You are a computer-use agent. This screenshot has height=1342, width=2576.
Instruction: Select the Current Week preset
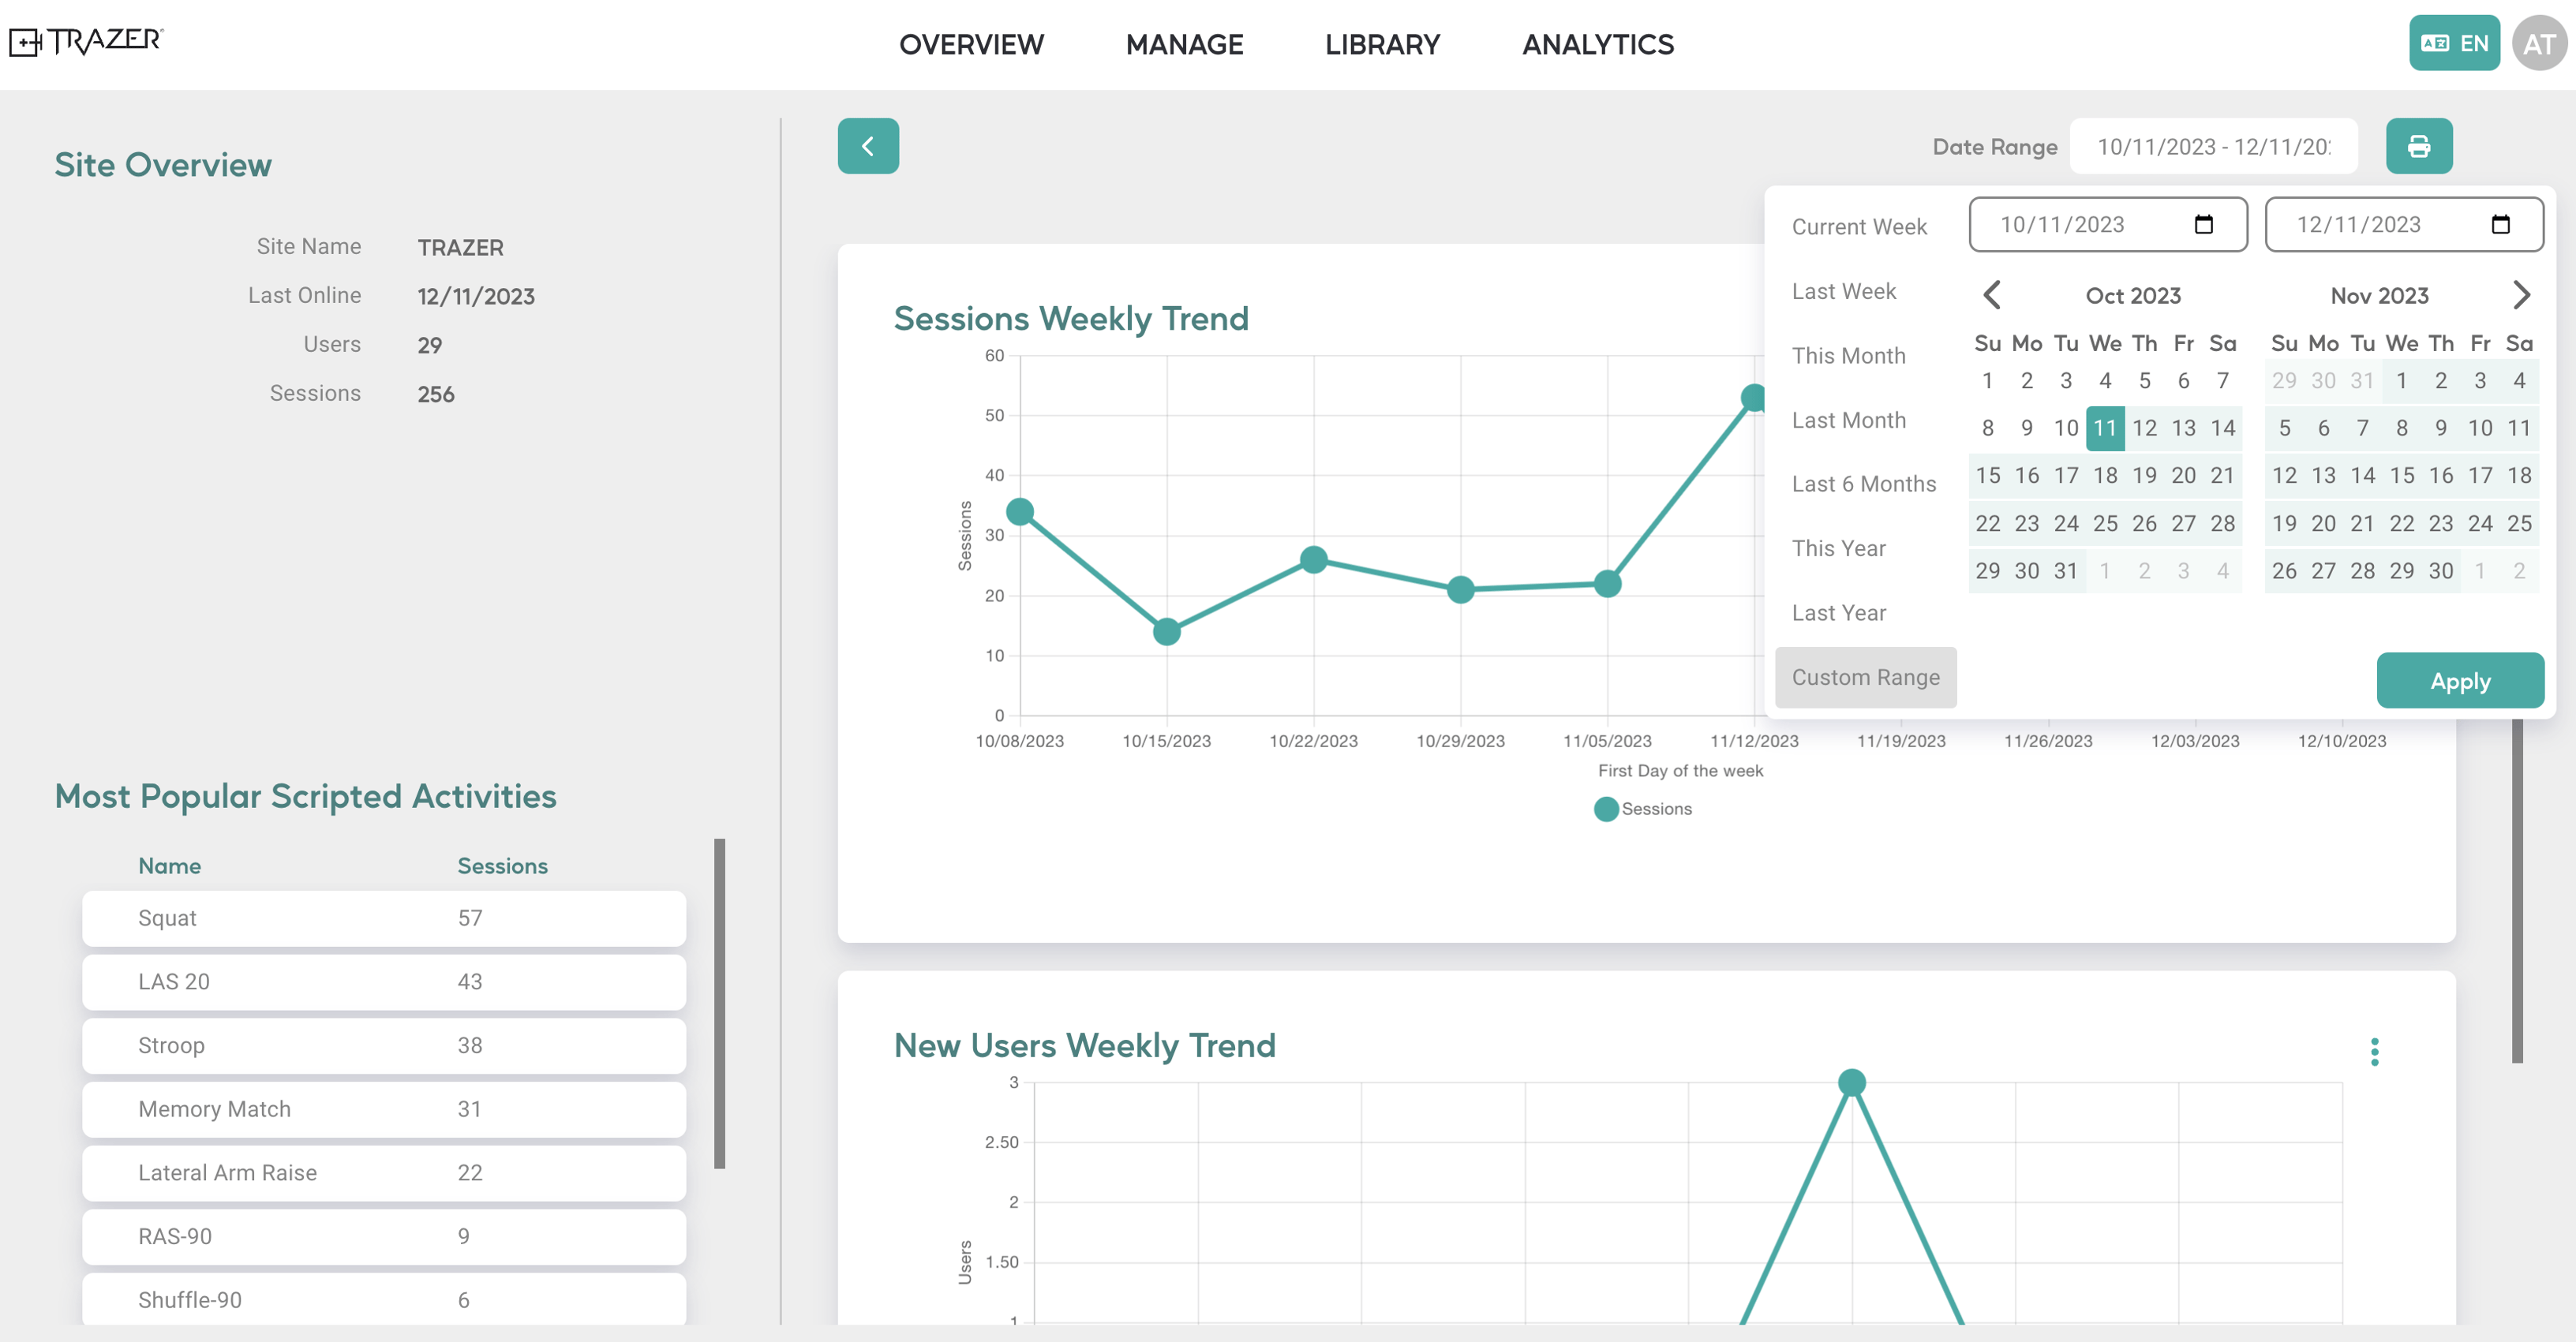click(1859, 227)
